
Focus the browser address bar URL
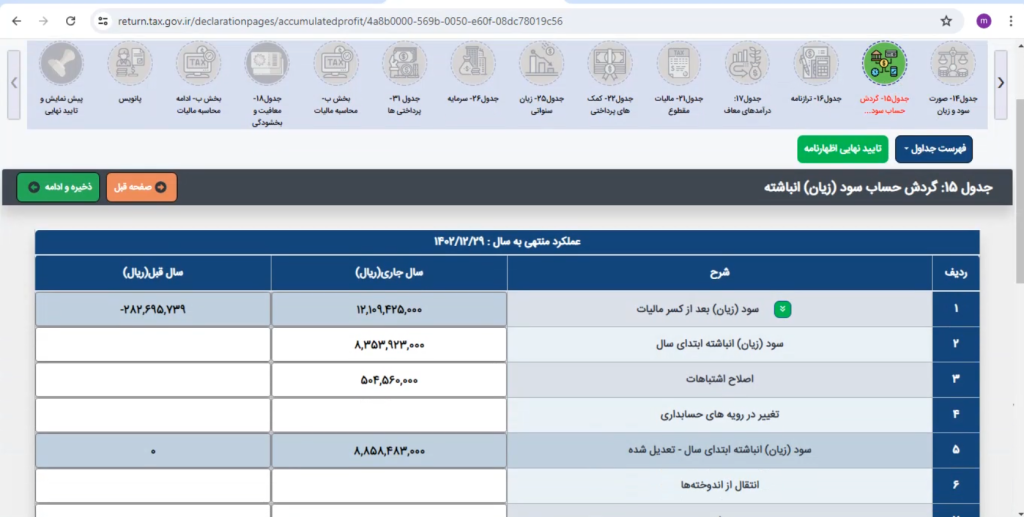pyautogui.click(x=340, y=21)
